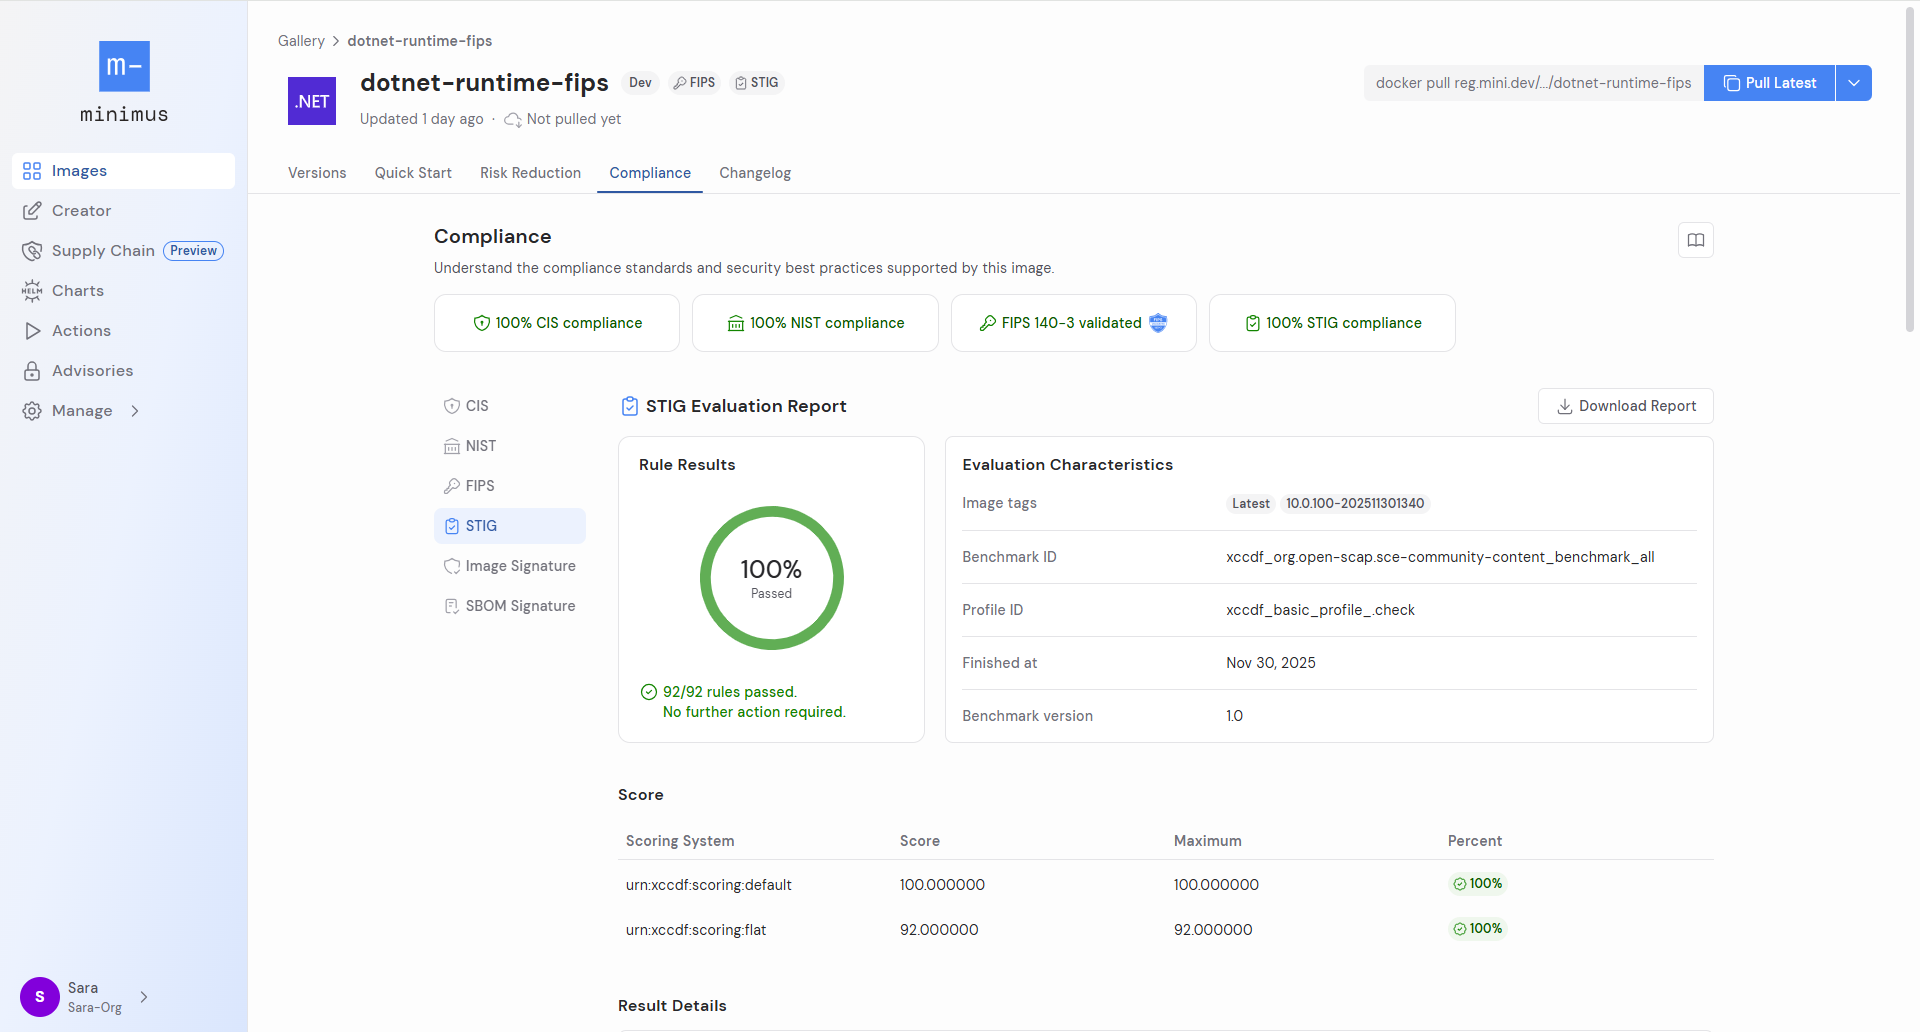The width and height of the screenshot is (1920, 1032).
Task: Expand the Manage menu chevron
Action: click(135, 411)
